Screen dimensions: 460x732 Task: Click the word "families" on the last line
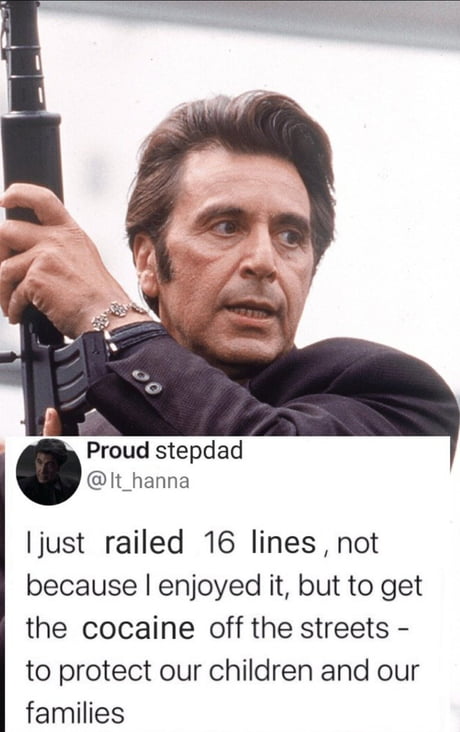click(75, 713)
